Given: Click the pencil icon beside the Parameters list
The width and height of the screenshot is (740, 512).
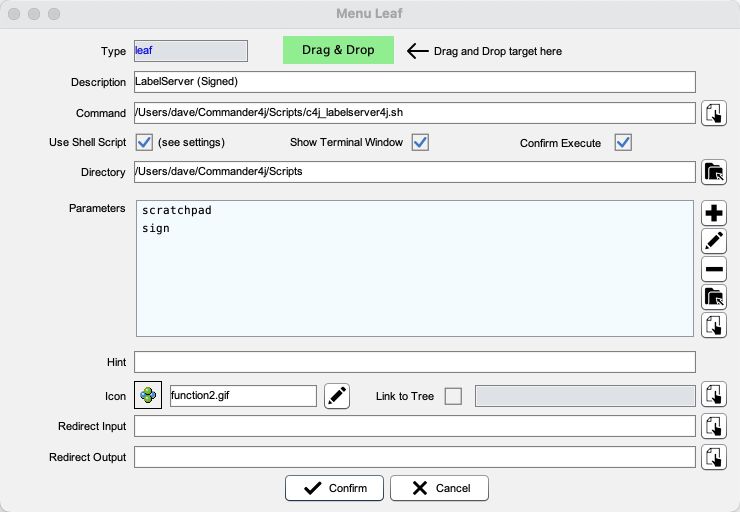Looking at the screenshot, I should (714, 241).
